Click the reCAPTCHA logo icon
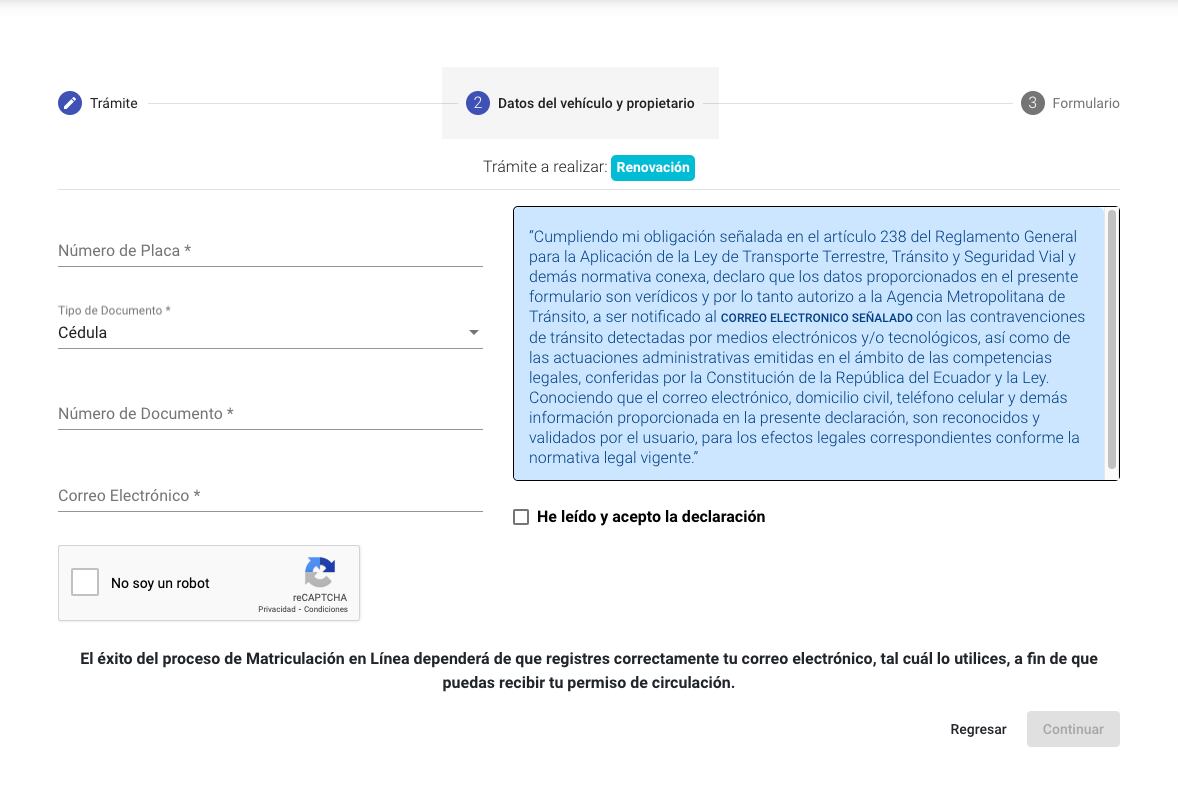Image resolution: width=1178 pixels, height=788 pixels. click(x=319, y=573)
